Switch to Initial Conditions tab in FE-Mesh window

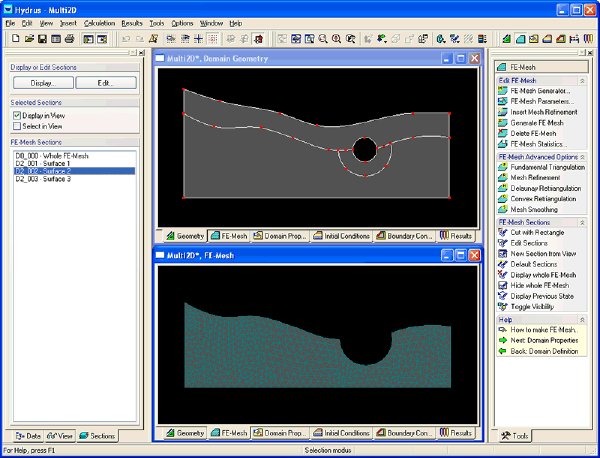tap(342, 433)
